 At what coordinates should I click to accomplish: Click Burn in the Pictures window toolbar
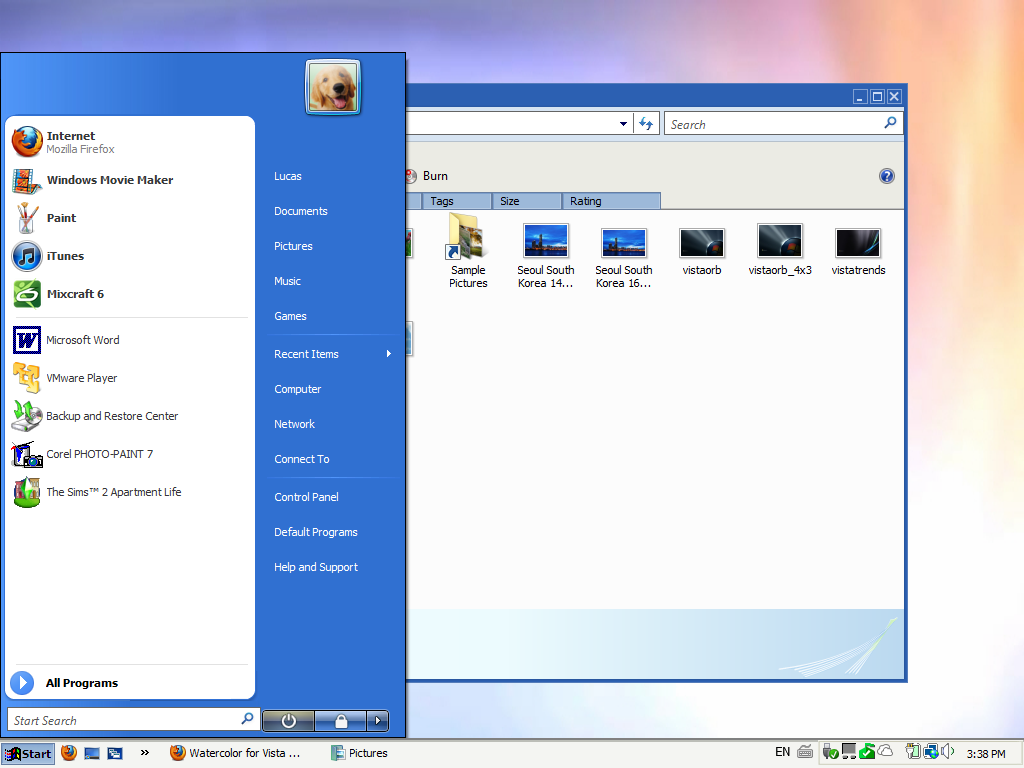click(428, 176)
